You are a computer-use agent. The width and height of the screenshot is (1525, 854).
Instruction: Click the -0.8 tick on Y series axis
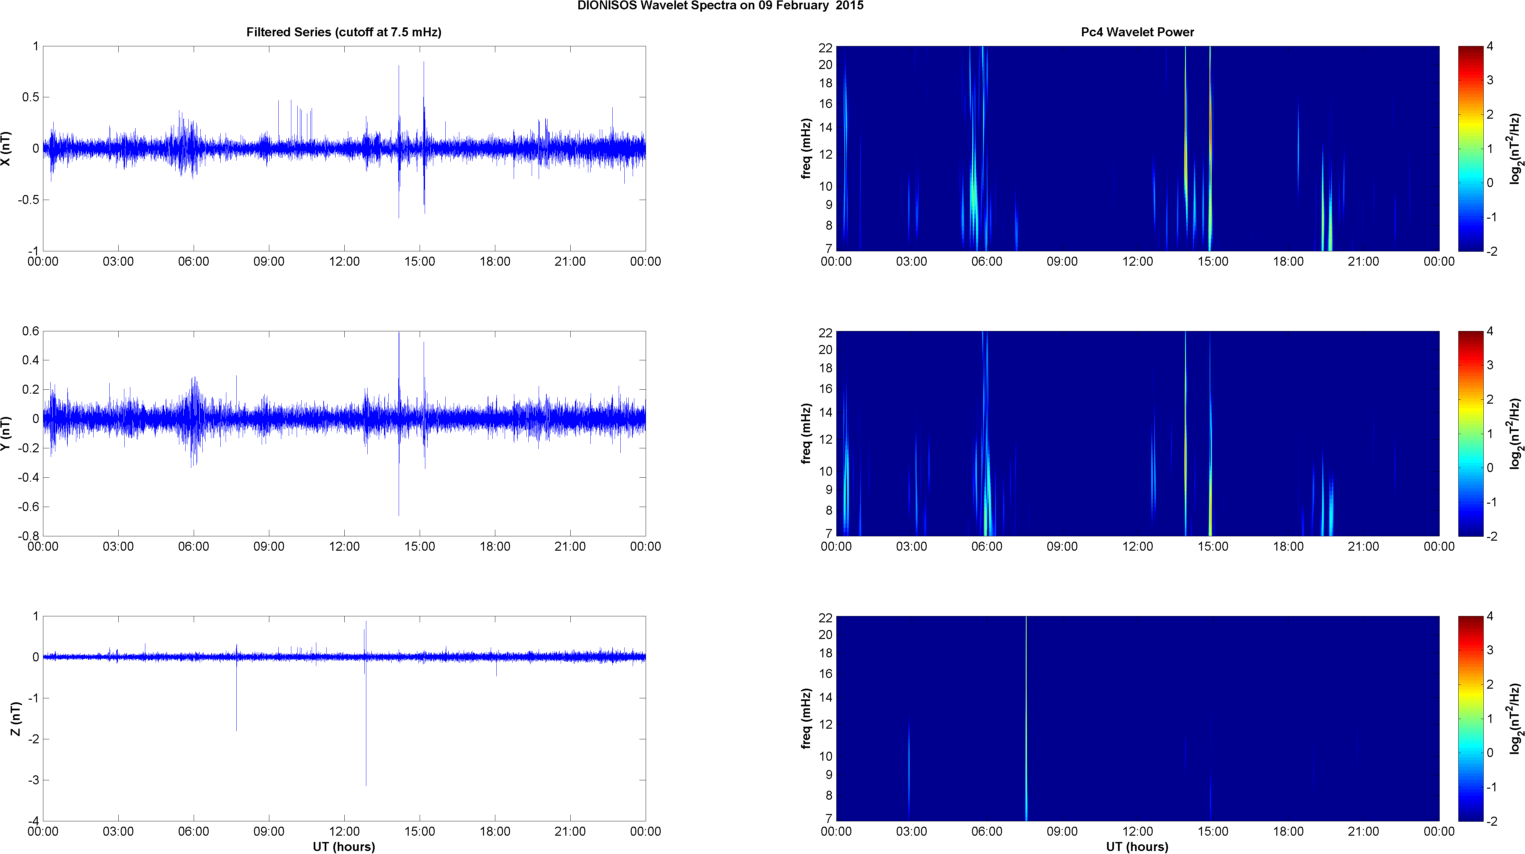click(28, 536)
